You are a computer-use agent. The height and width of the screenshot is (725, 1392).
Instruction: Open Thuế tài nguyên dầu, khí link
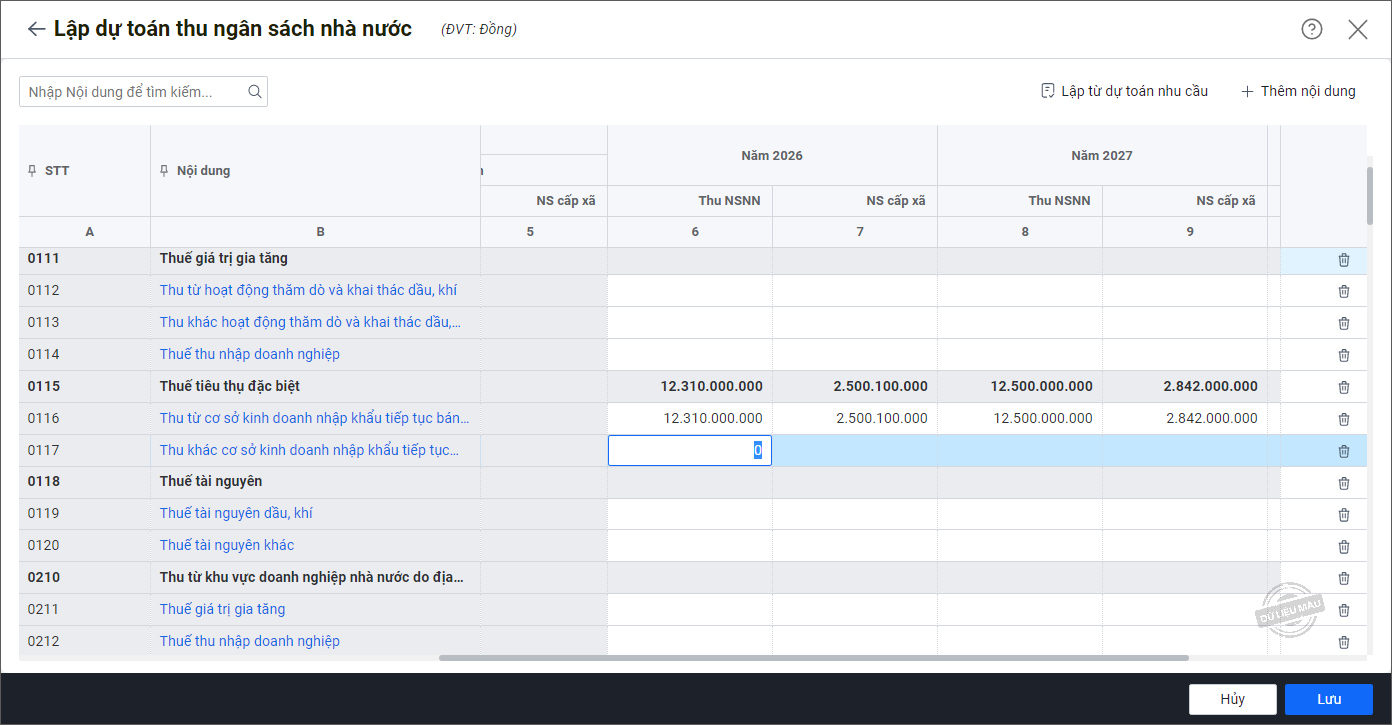tap(236, 513)
